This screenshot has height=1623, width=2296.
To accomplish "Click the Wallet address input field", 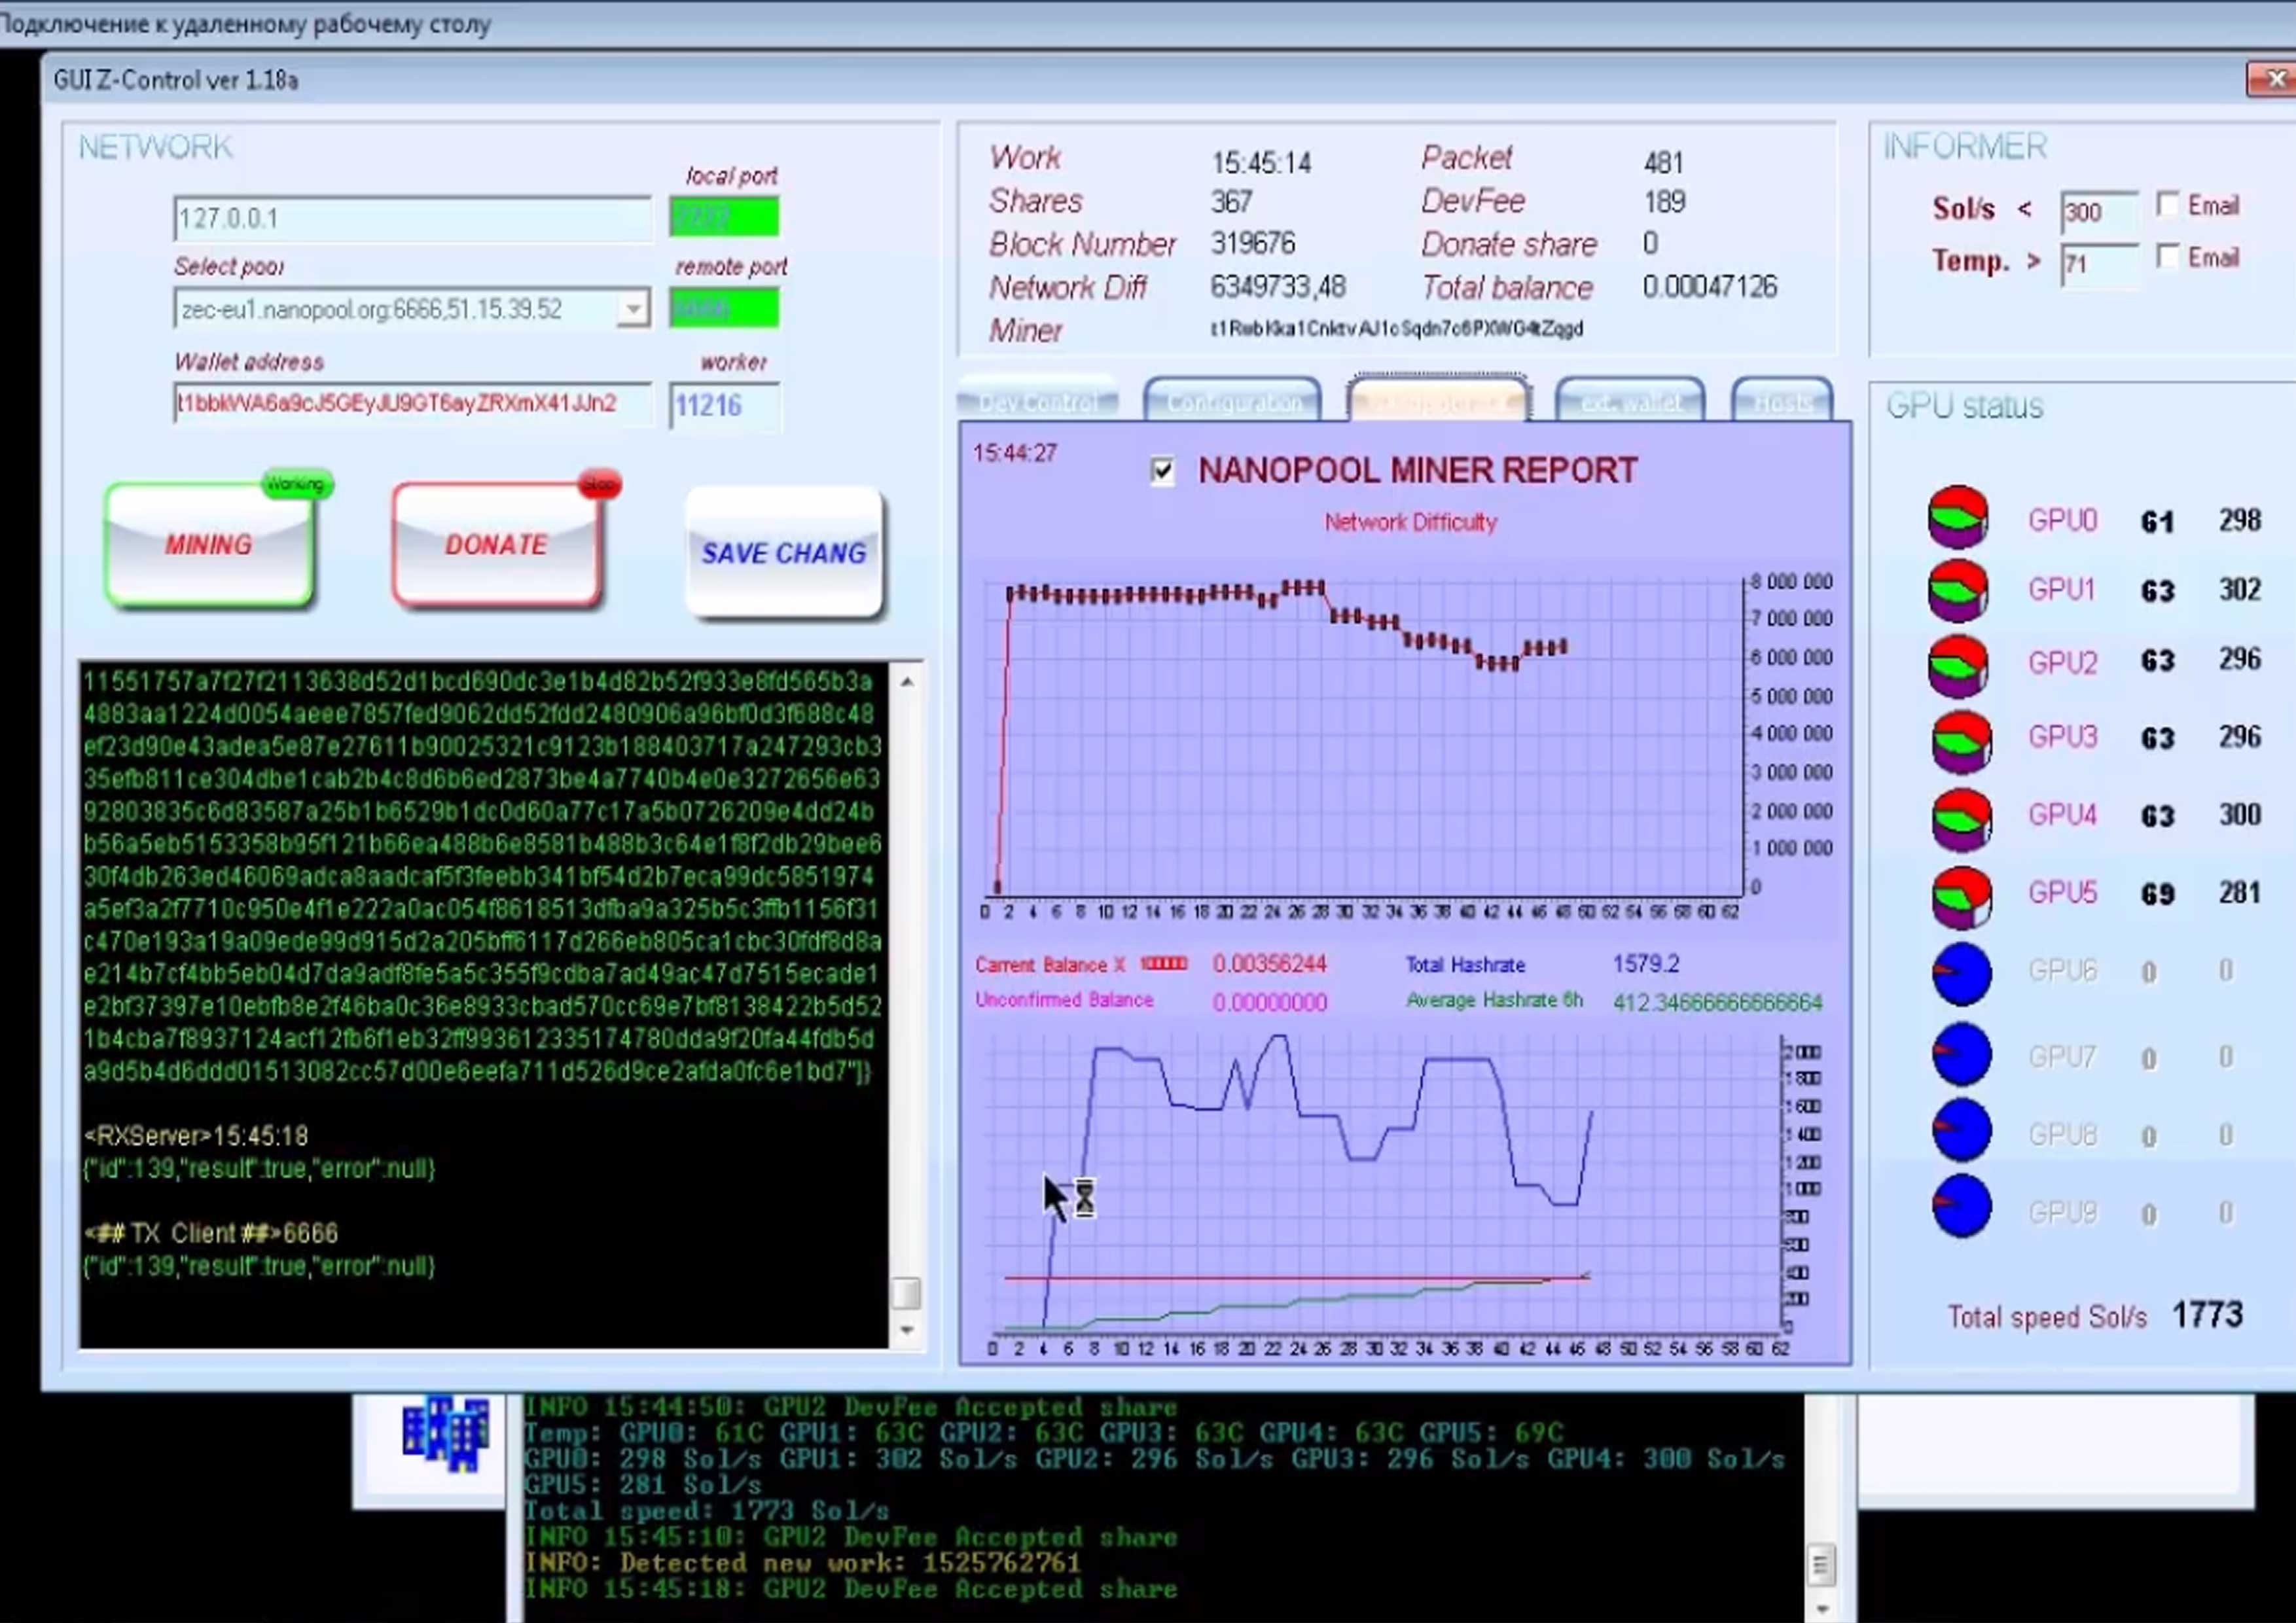I will (x=412, y=404).
